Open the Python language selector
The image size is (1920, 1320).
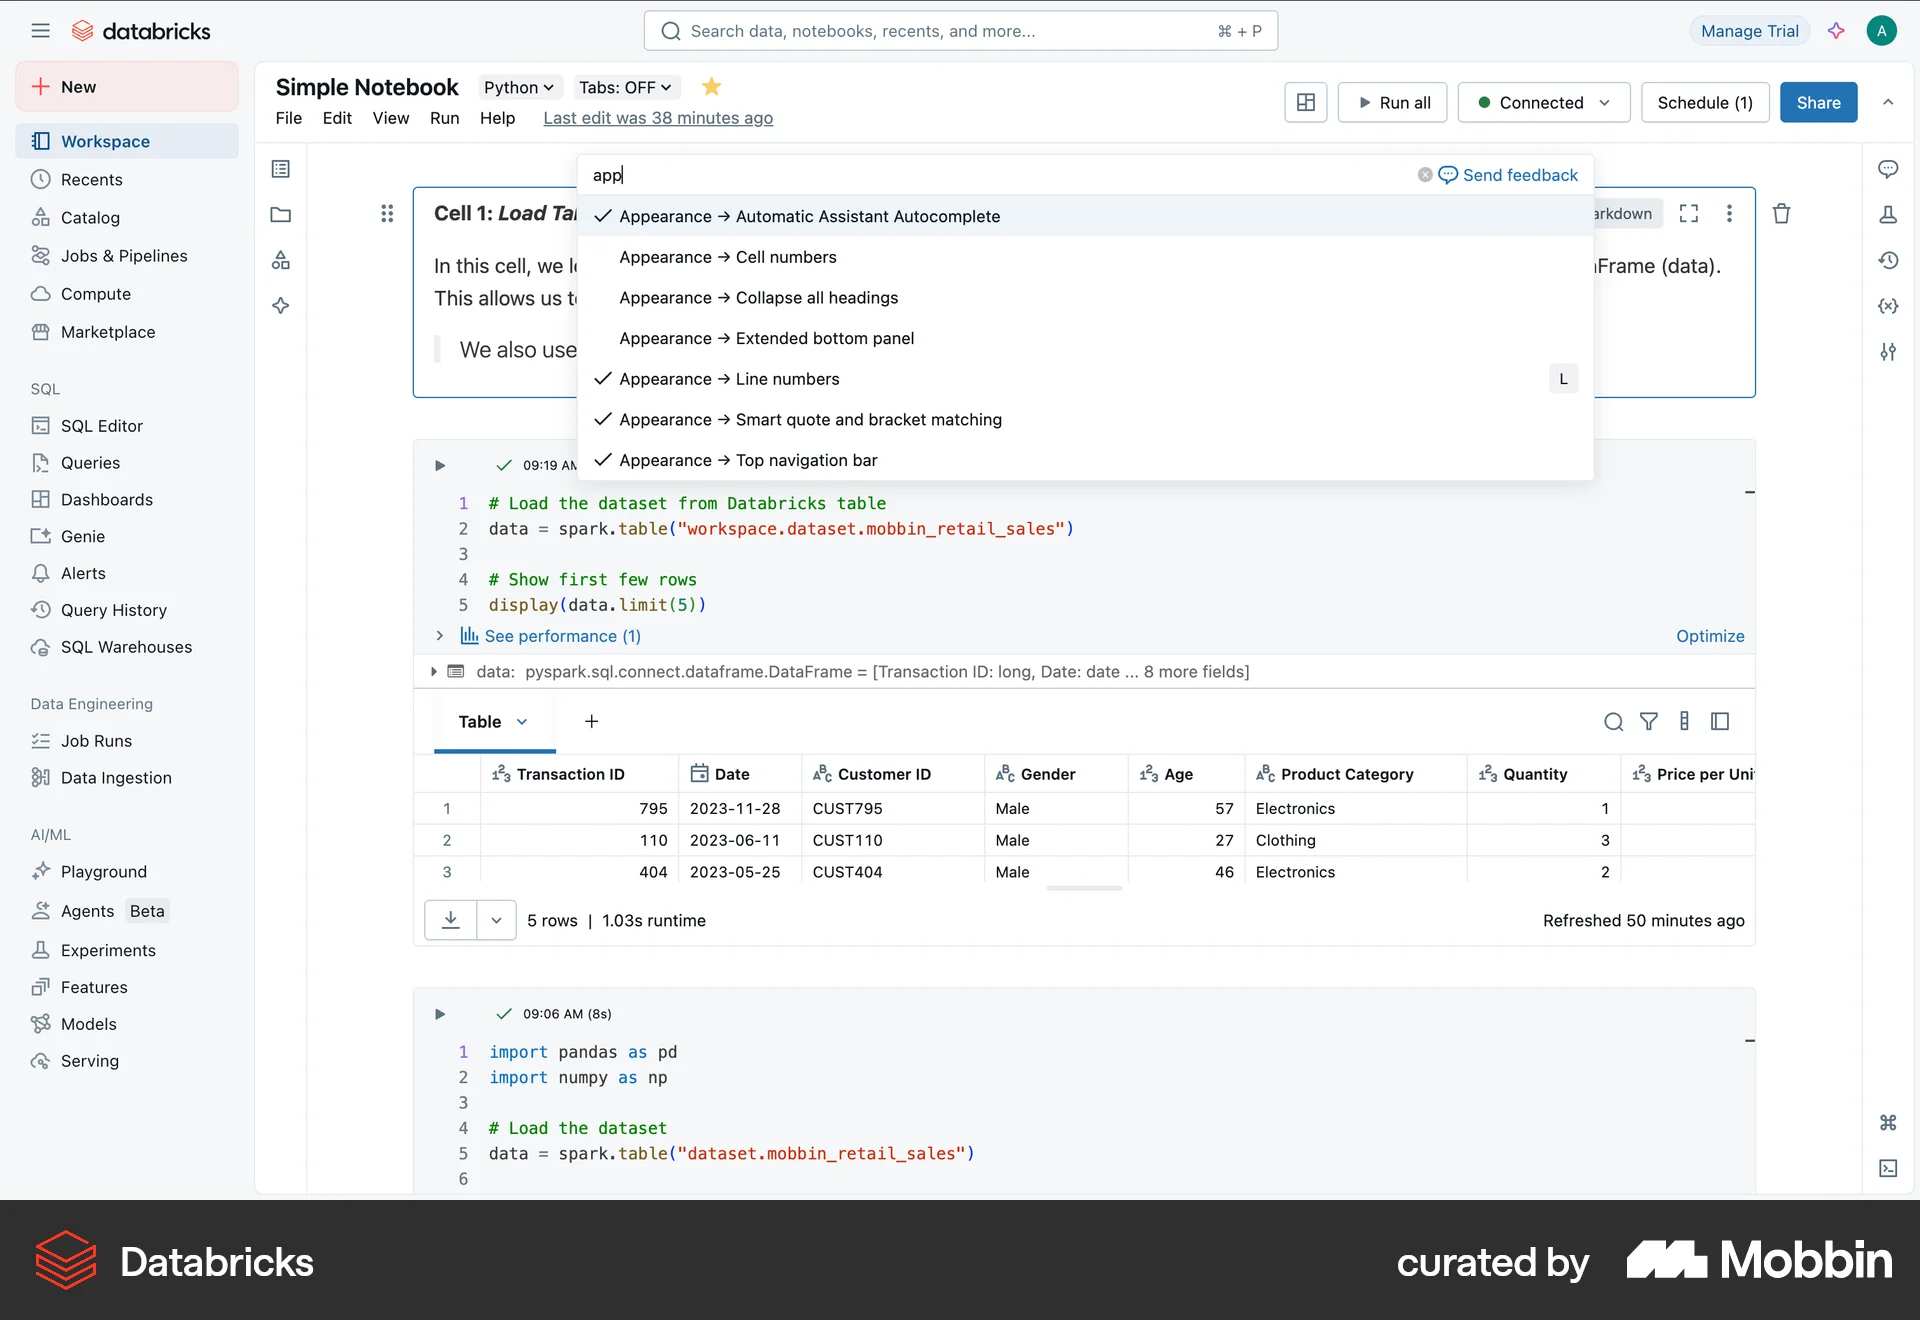click(x=518, y=87)
